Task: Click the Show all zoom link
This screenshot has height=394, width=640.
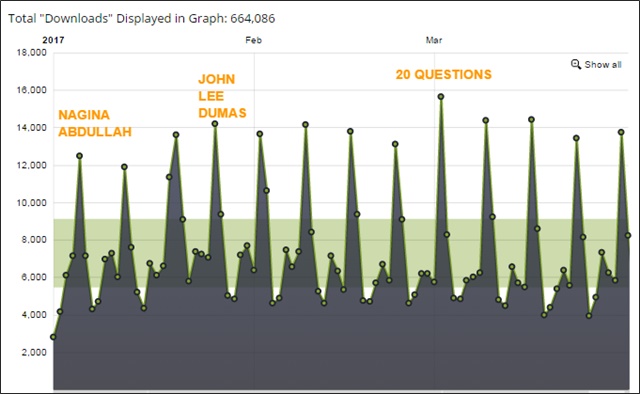Action: click(x=596, y=65)
